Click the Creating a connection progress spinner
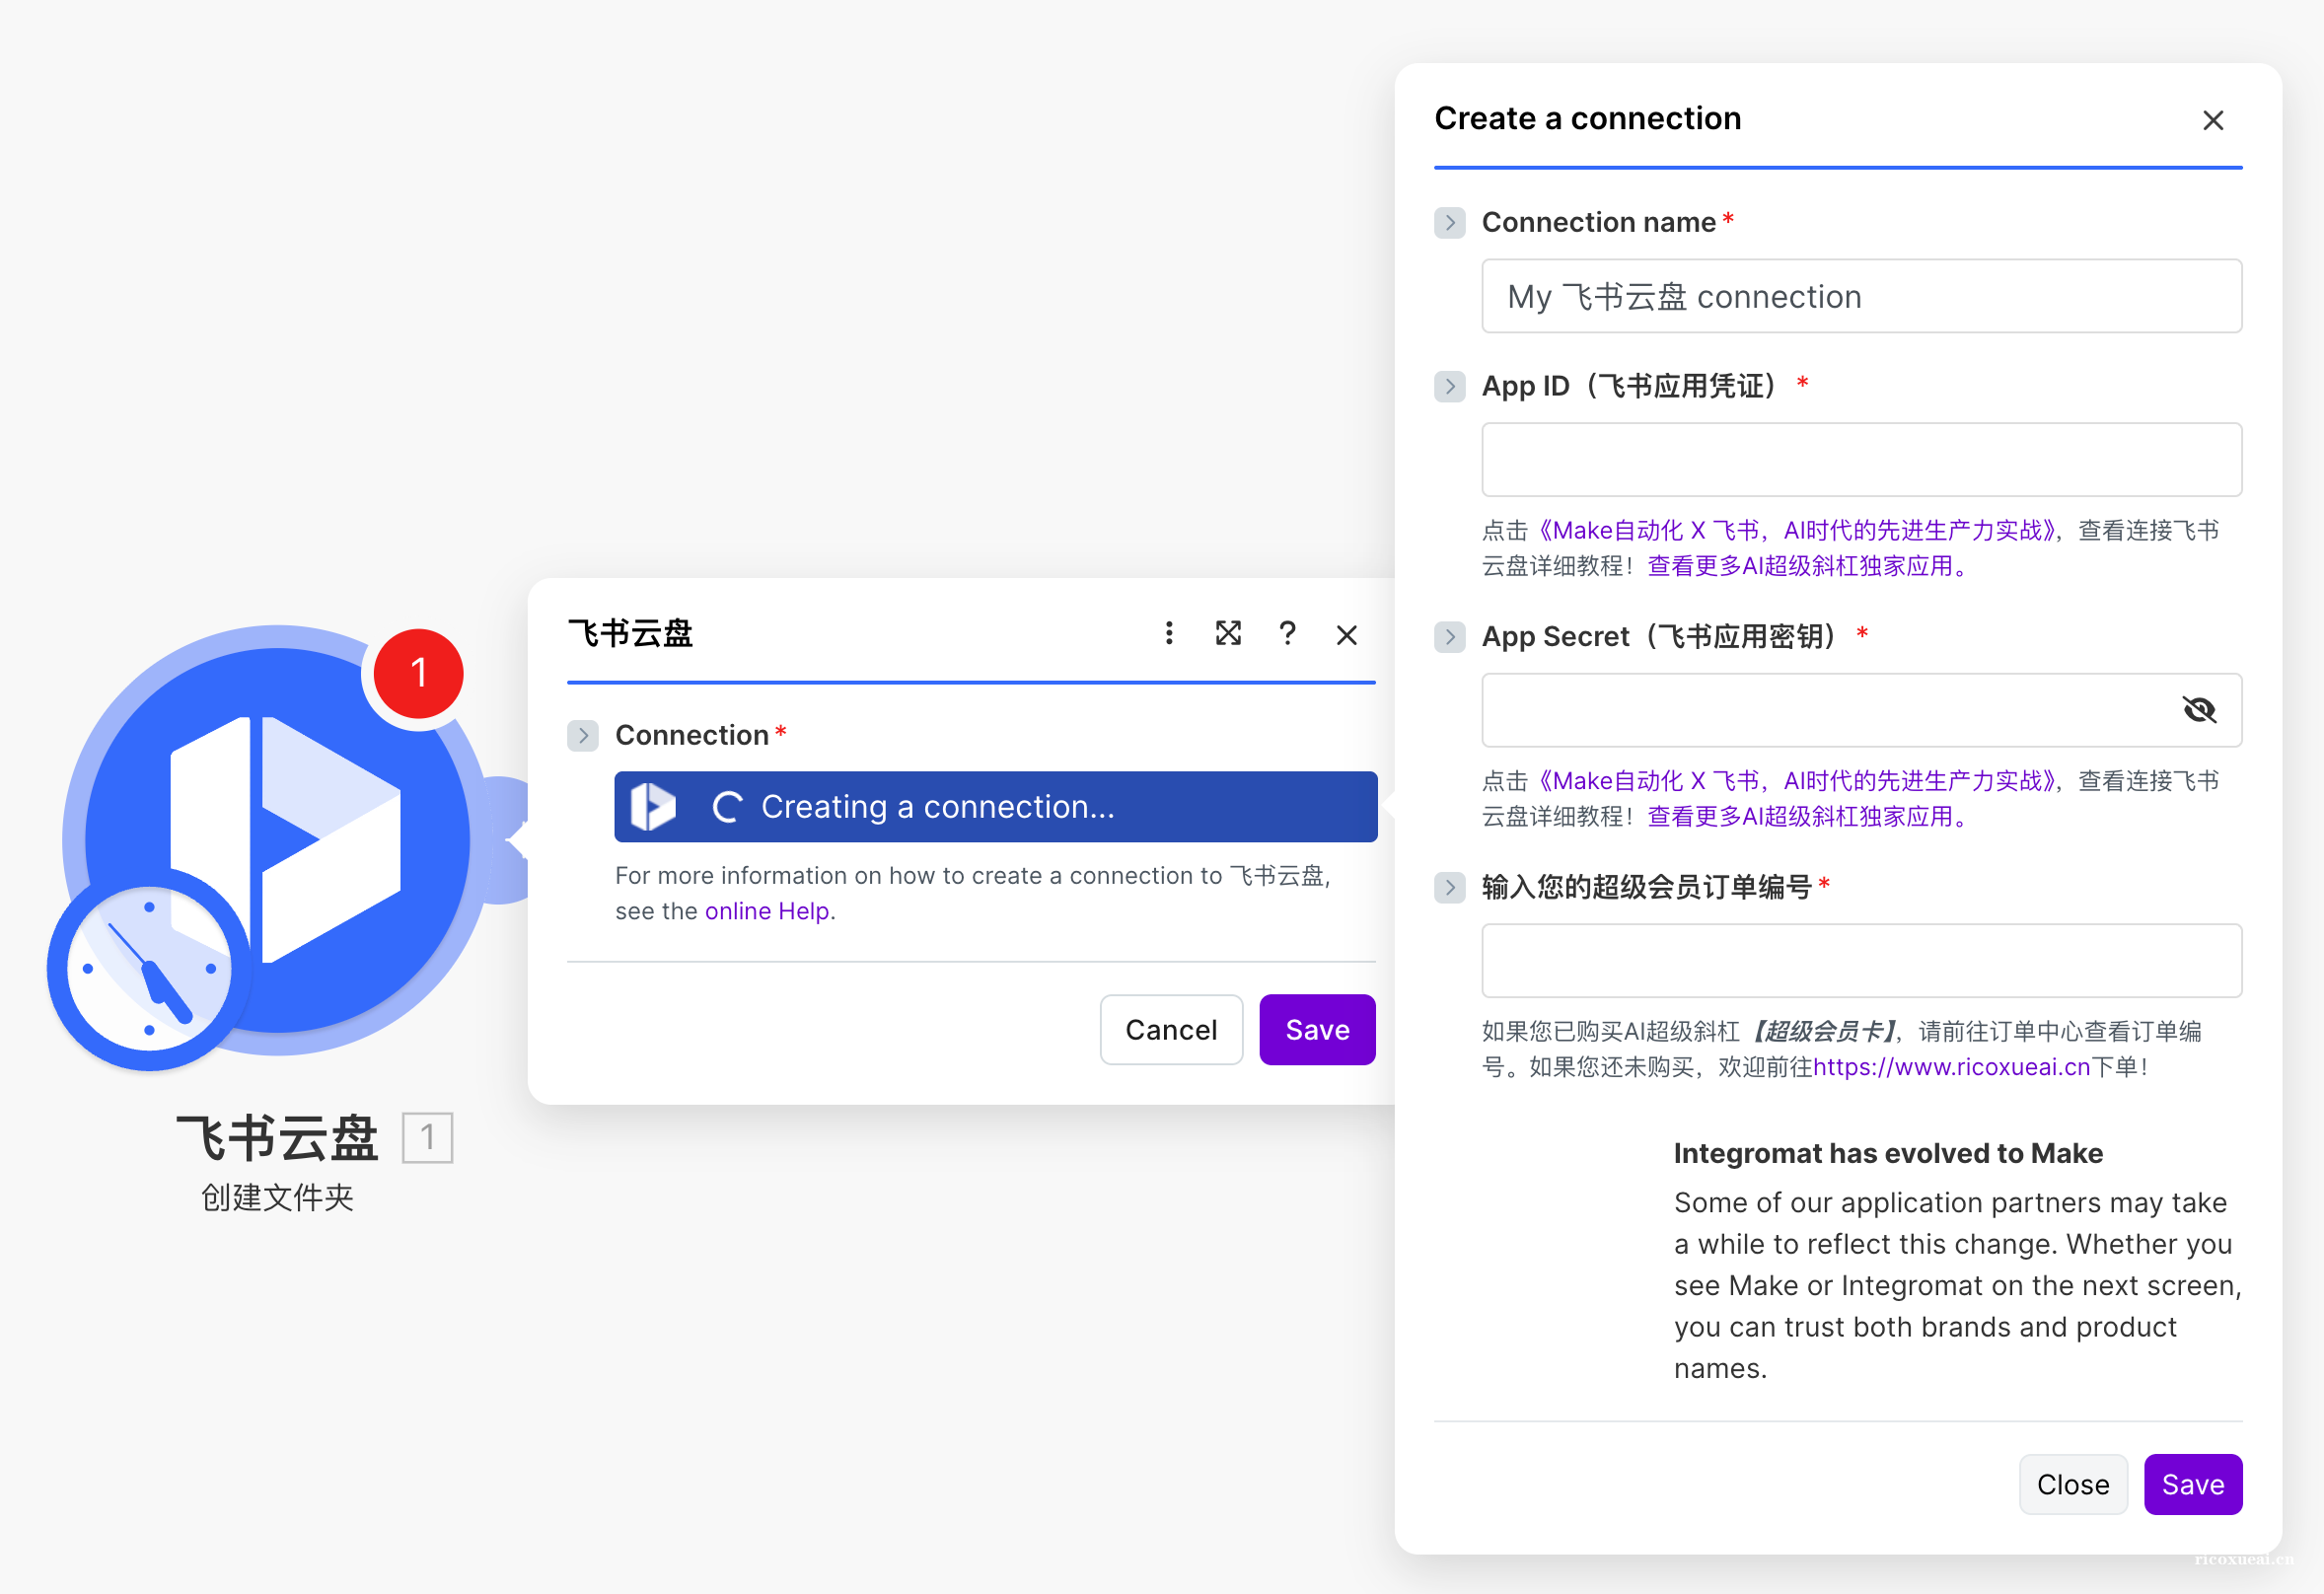The height and width of the screenshot is (1594, 2324). click(x=727, y=806)
